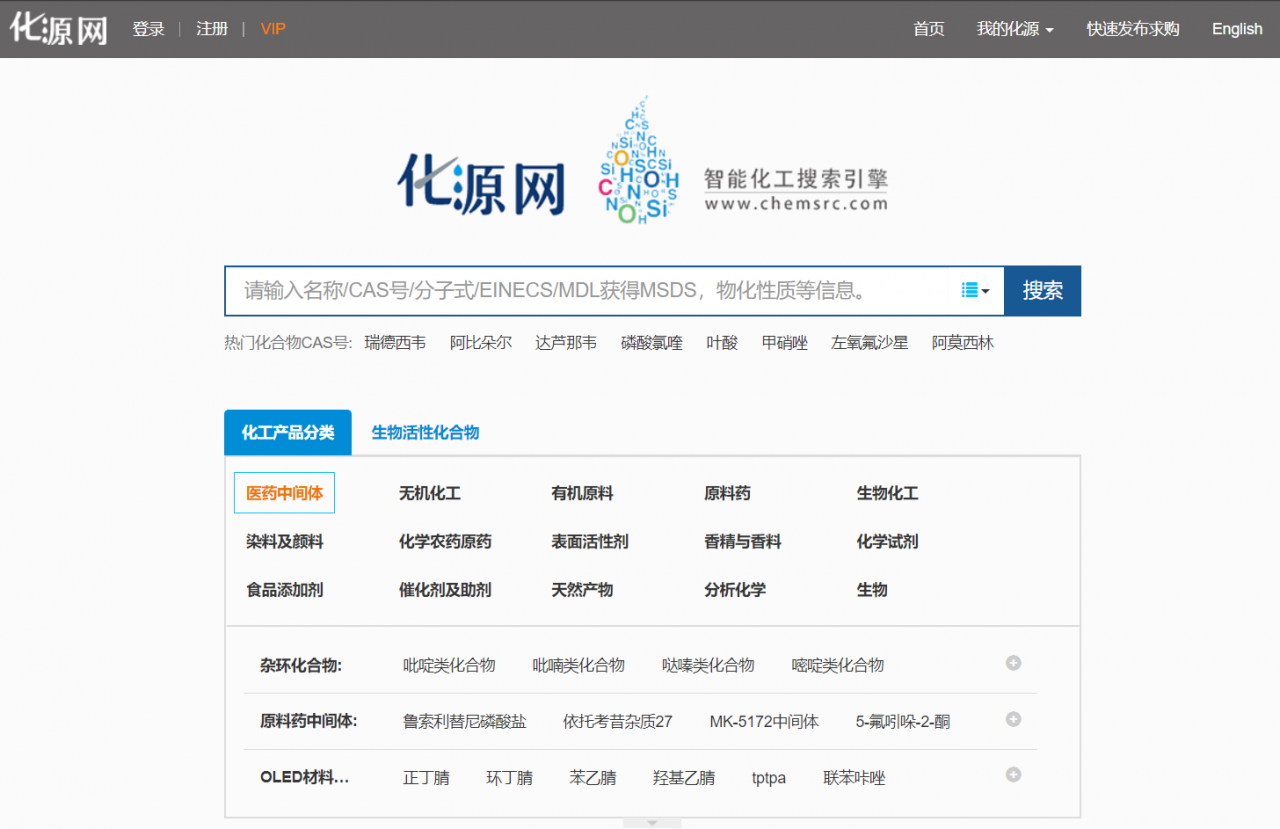Screen dimensions: 1280x829
Task: Click the large 化源网 center logo
Action: tap(481, 184)
